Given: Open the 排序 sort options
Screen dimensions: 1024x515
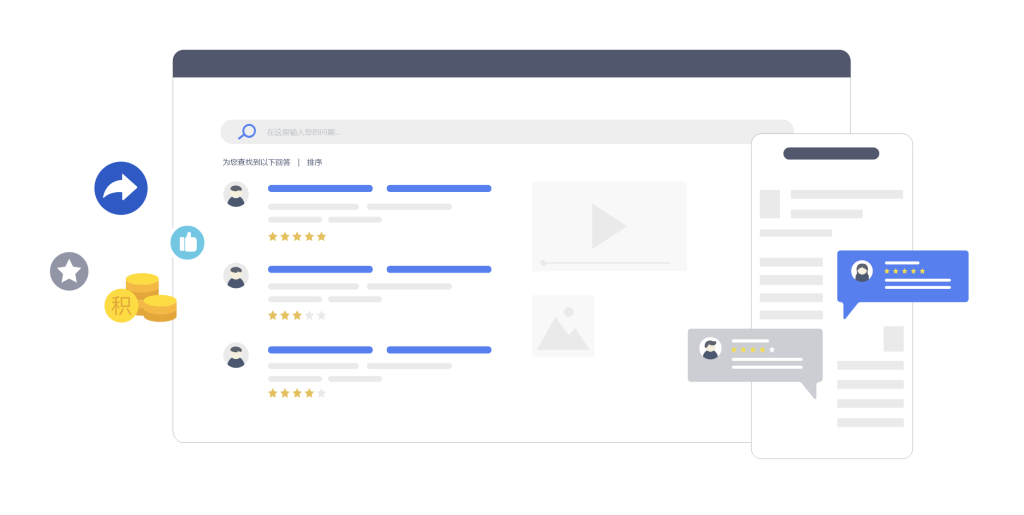Looking at the screenshot, I should [x=314, y=162].
